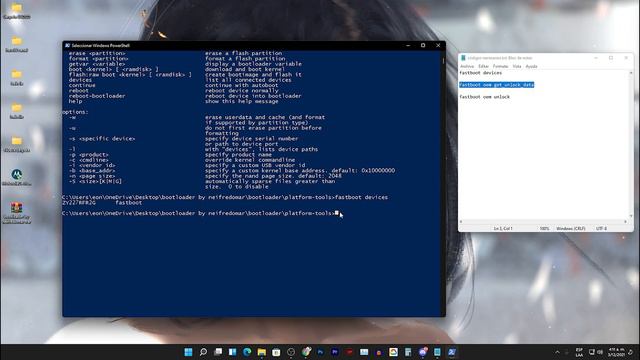This screenshot has width=640, height=360.
Task: Switch to PowerShell taskbar icon
Action: click(x=452, y=352)
